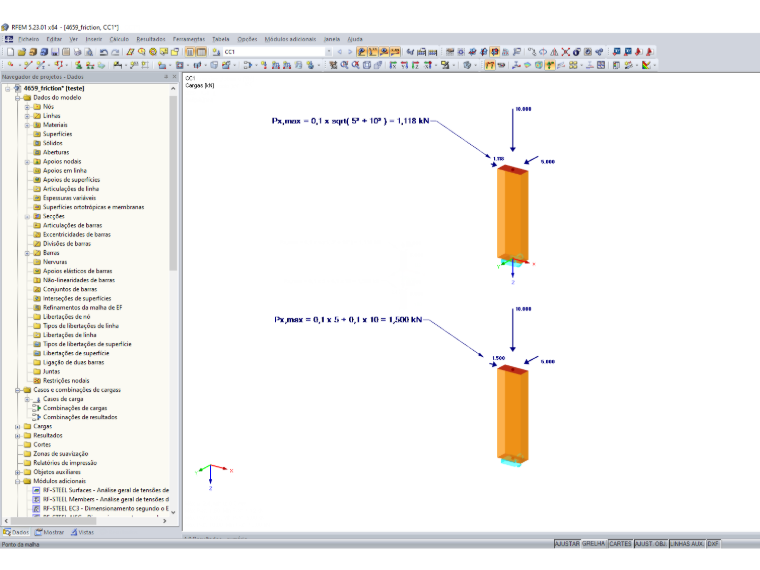Open the Cálculo menu
Image resolution: width=760 pixels, height=570 pixels.
tap(119, 39)
